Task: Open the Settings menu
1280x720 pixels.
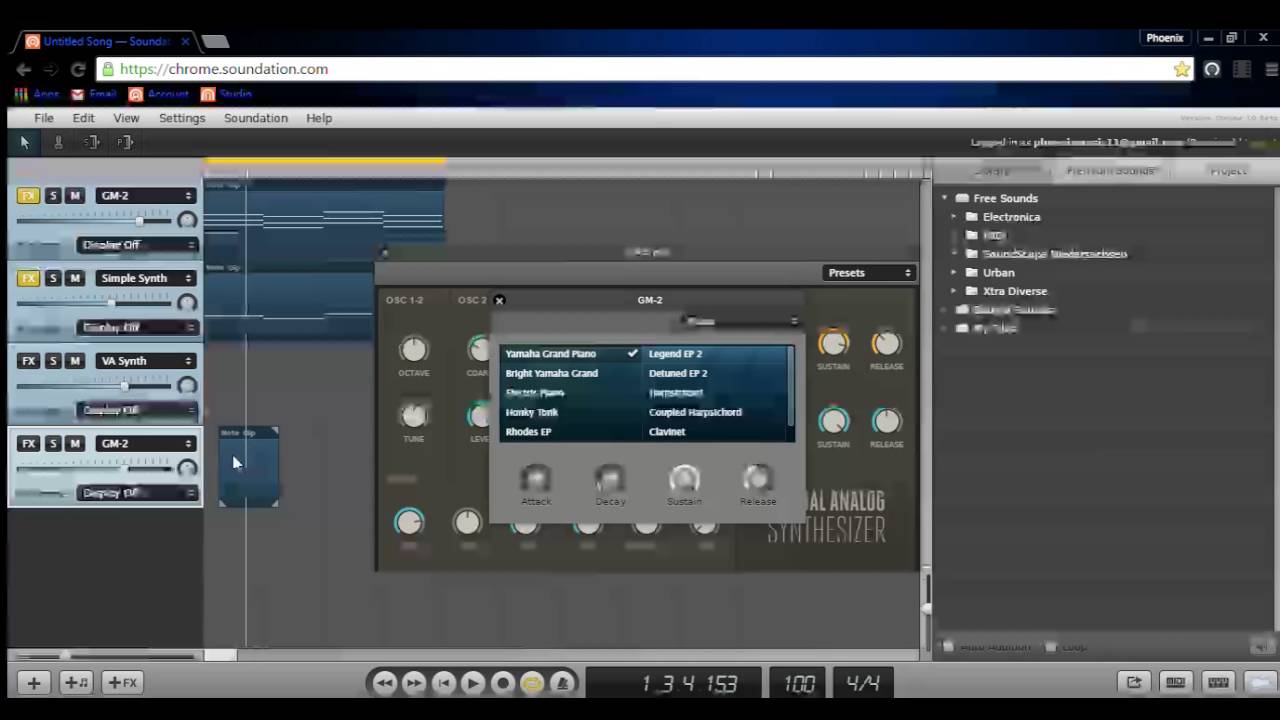Action: pos(182,118)
